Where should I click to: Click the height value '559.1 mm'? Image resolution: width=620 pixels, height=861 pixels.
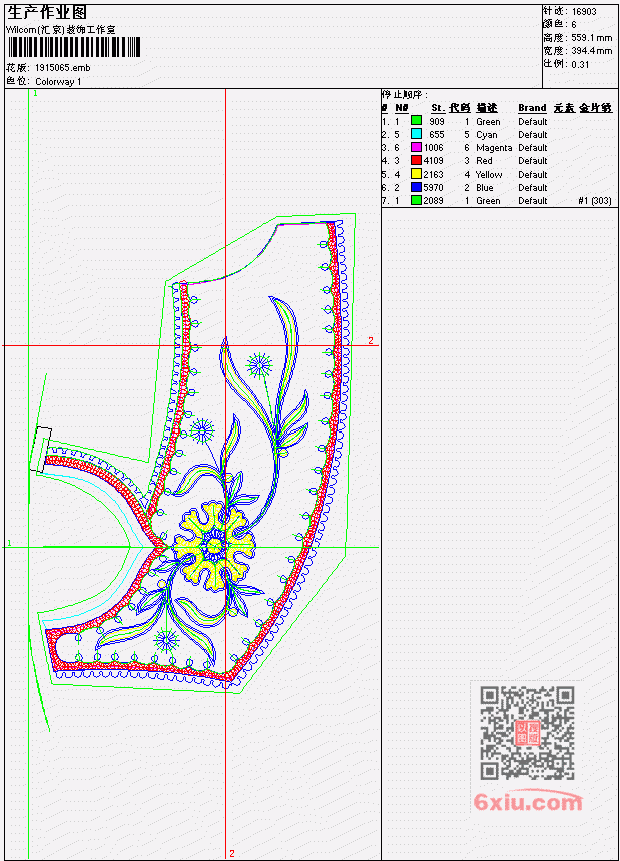tap(591, 38)
